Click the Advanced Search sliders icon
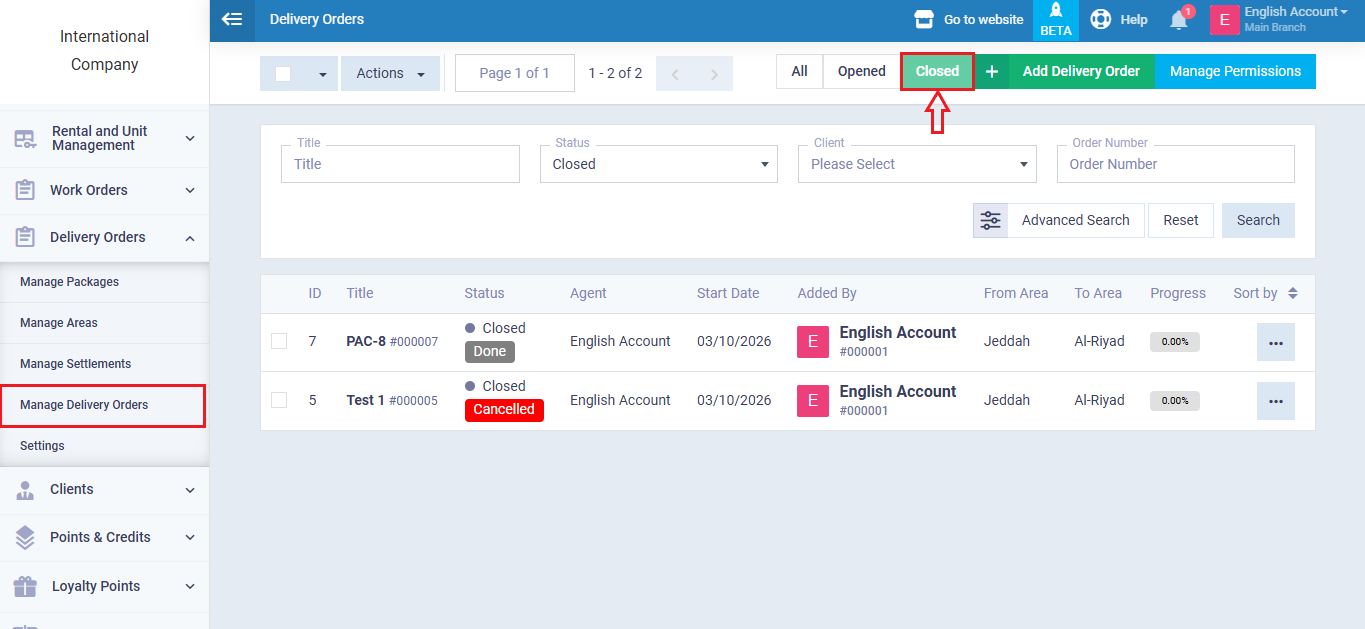The width and height of the screenshot is (1365, 629). (x=990, y=220)
